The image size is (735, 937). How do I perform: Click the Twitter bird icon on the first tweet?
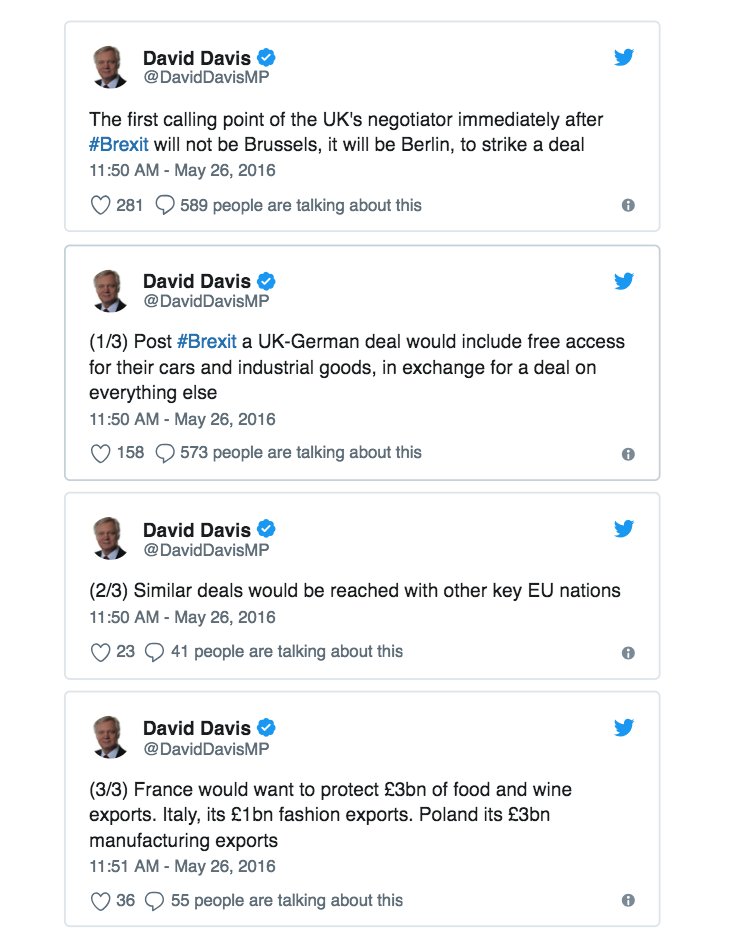click(x=623, y=57)
